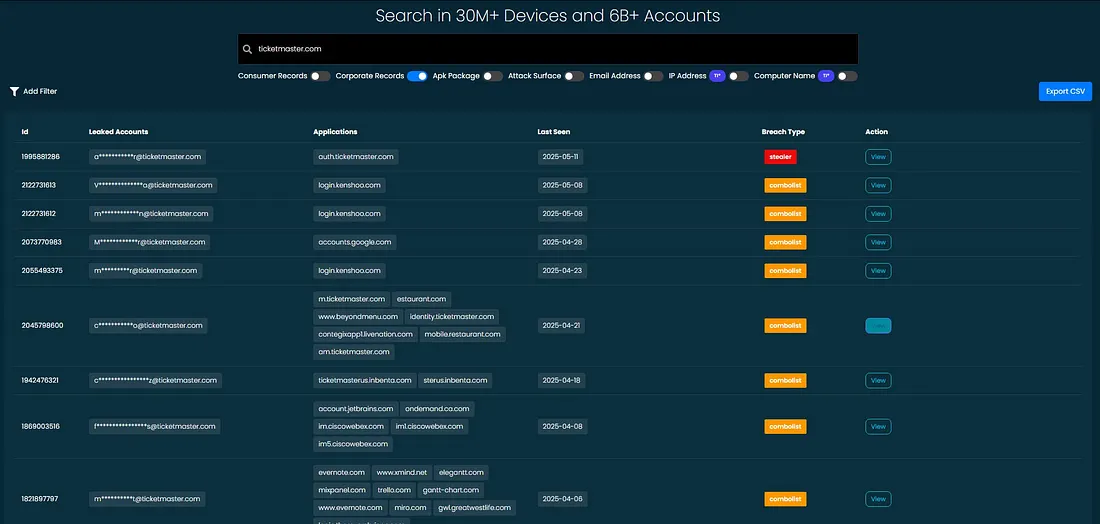
Task: Turn on the Attack Surface toggle
Action: tap(574, 76)
